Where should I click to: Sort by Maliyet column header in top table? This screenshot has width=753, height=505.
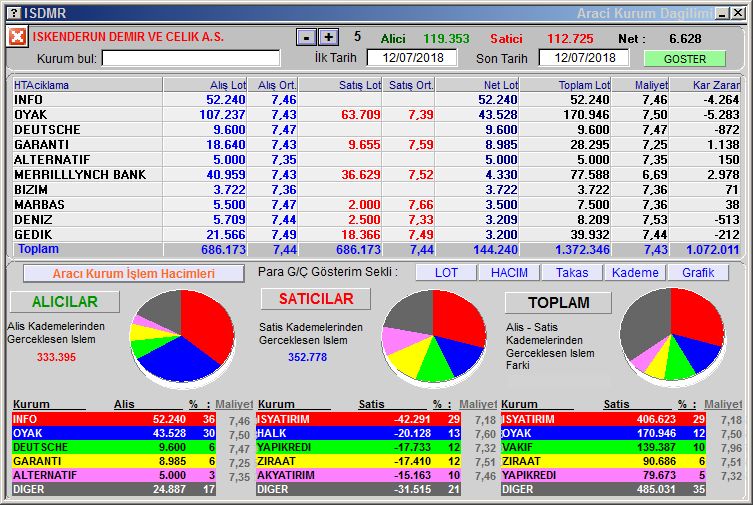(641, 85)
